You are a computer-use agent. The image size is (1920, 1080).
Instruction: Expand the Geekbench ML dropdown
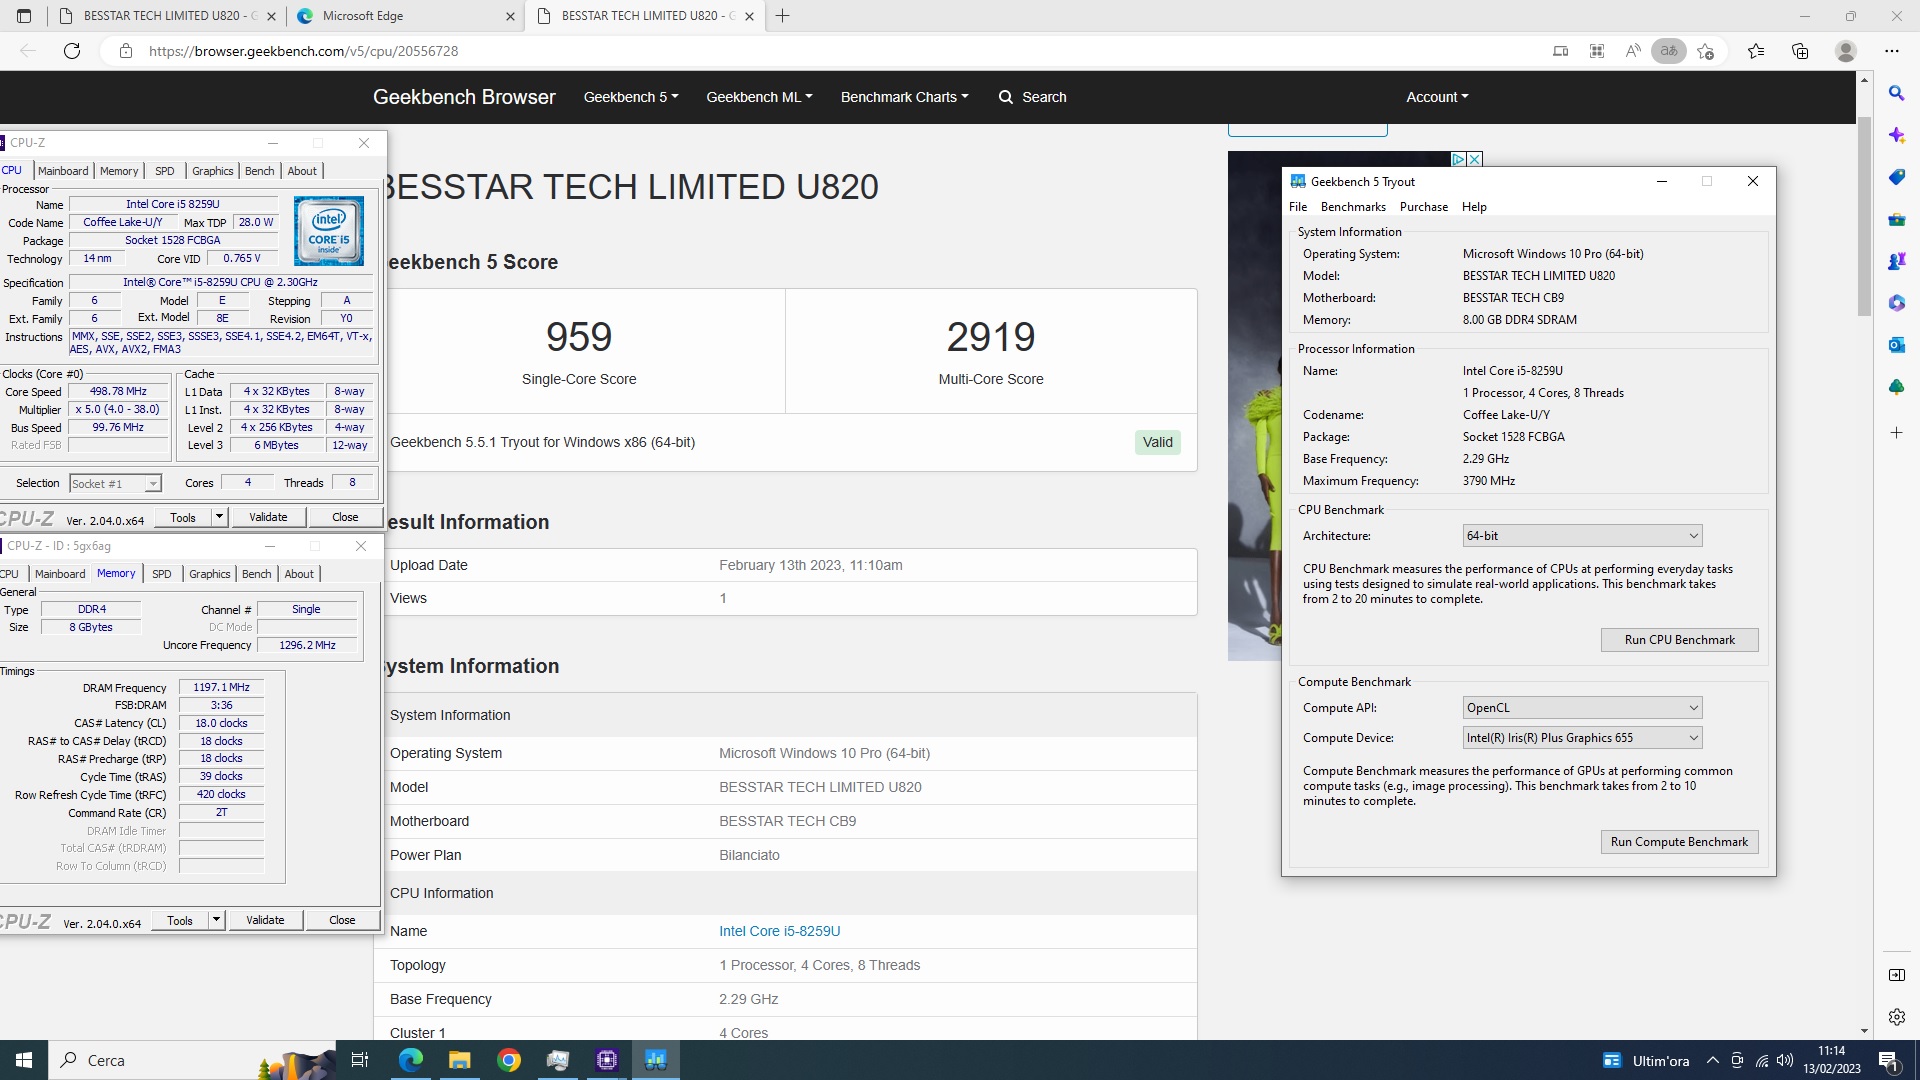[x=759, y=97]
